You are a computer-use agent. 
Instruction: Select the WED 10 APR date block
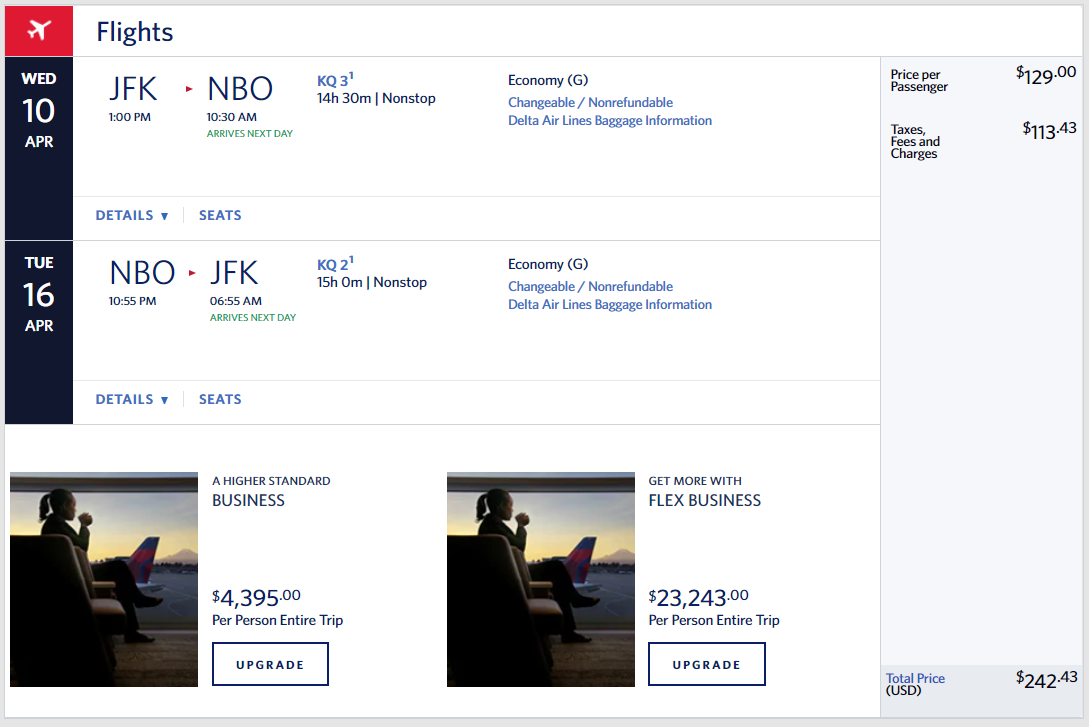(x=39, y=110)
